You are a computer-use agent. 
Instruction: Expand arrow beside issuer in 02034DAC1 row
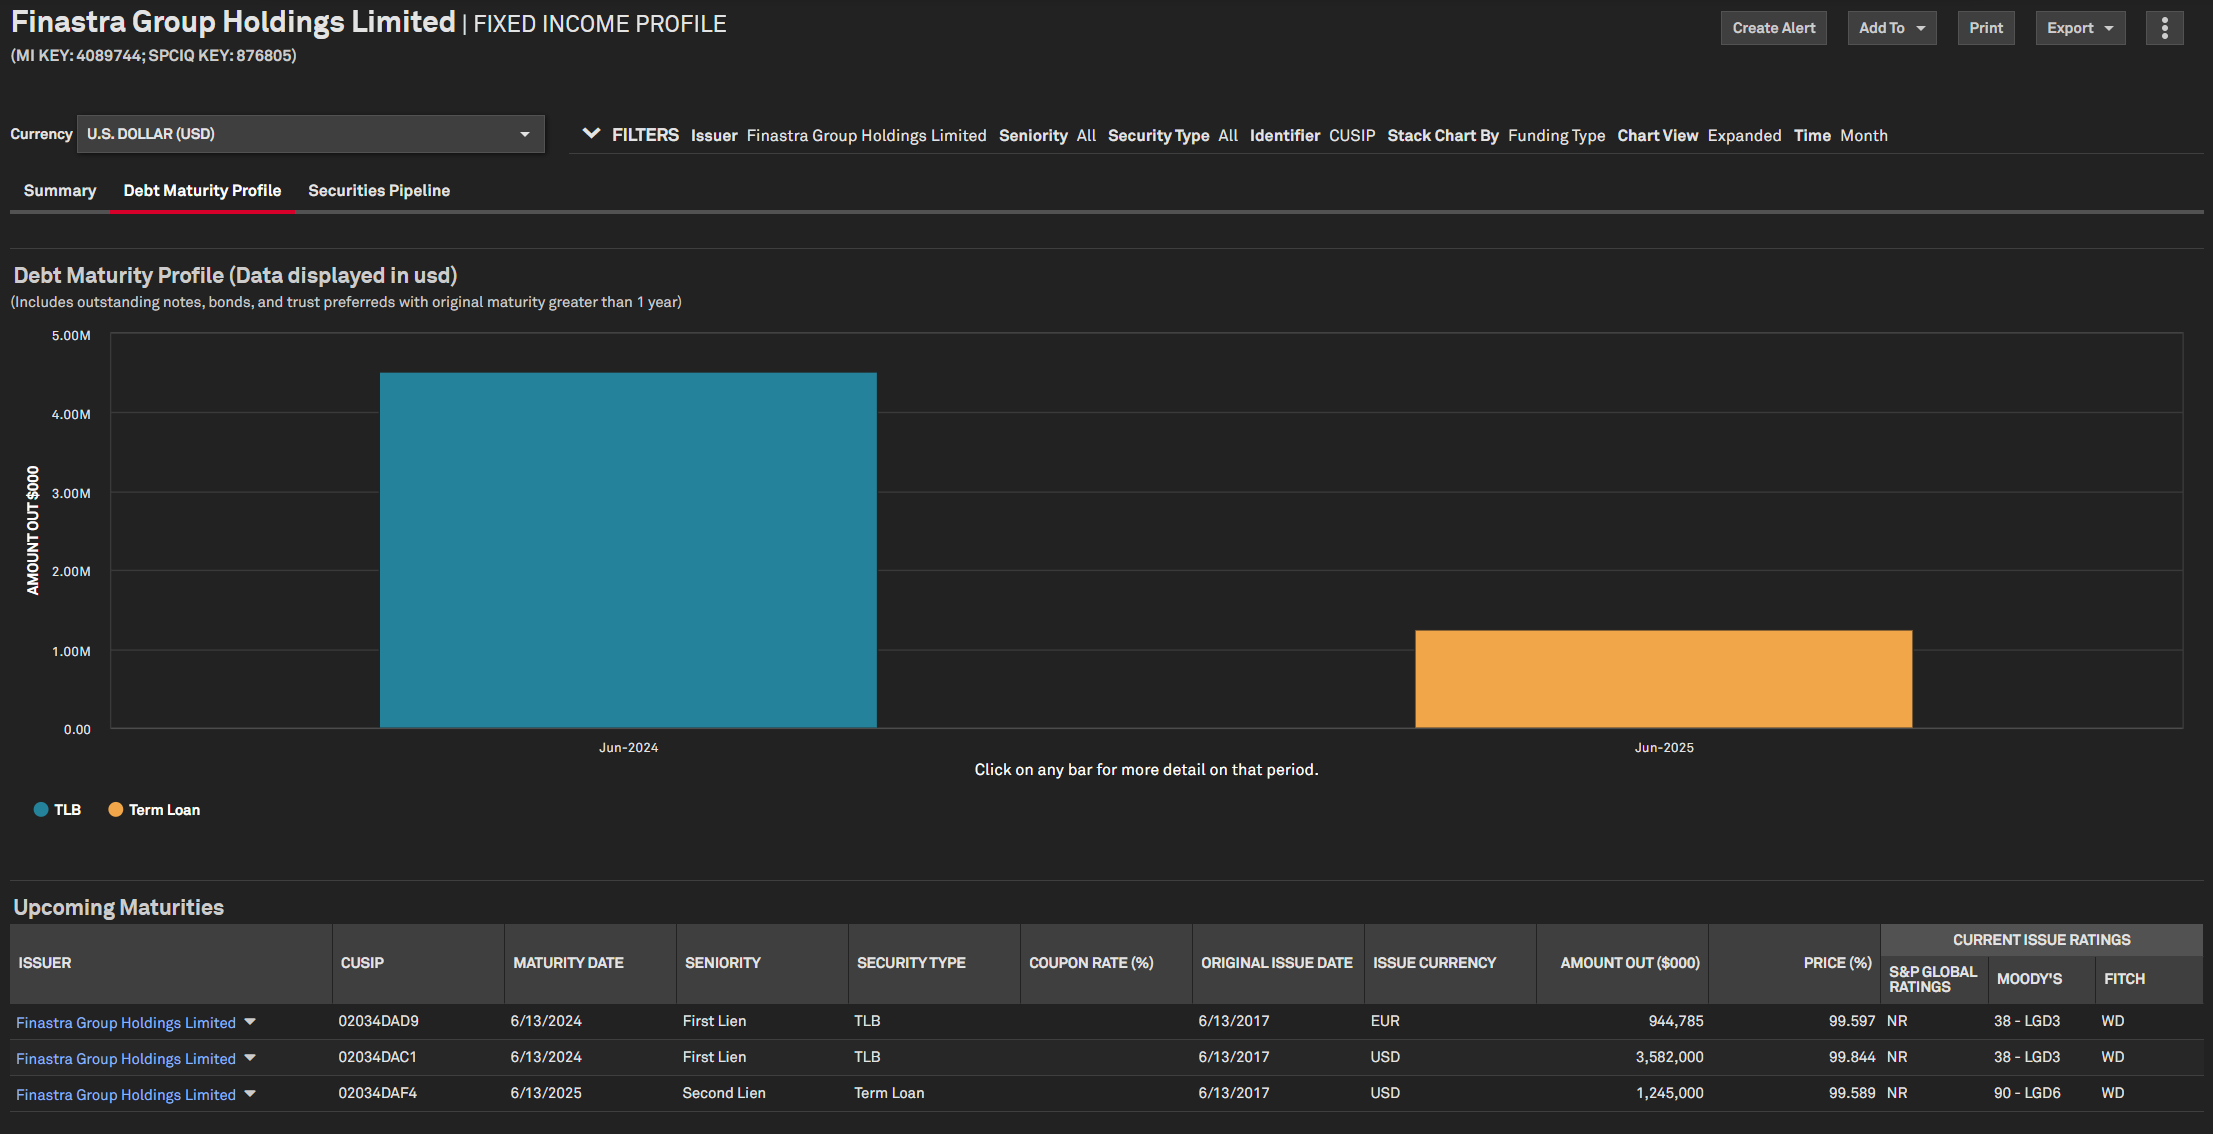[x=250, y=1058]
